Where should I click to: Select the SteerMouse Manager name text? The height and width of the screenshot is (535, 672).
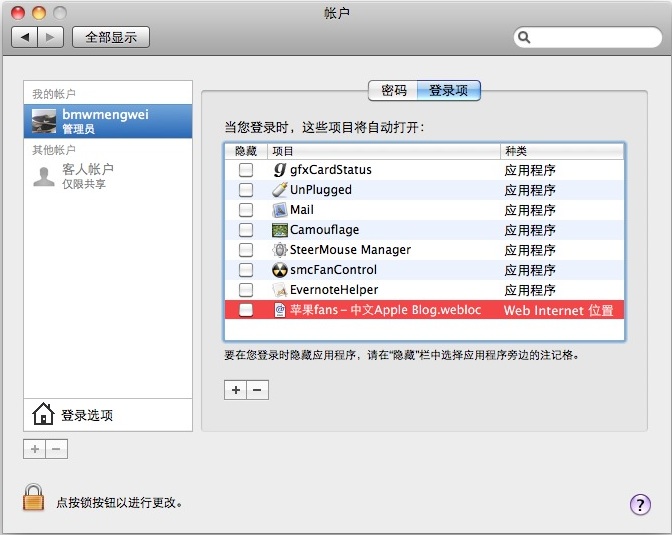point(350,249)
